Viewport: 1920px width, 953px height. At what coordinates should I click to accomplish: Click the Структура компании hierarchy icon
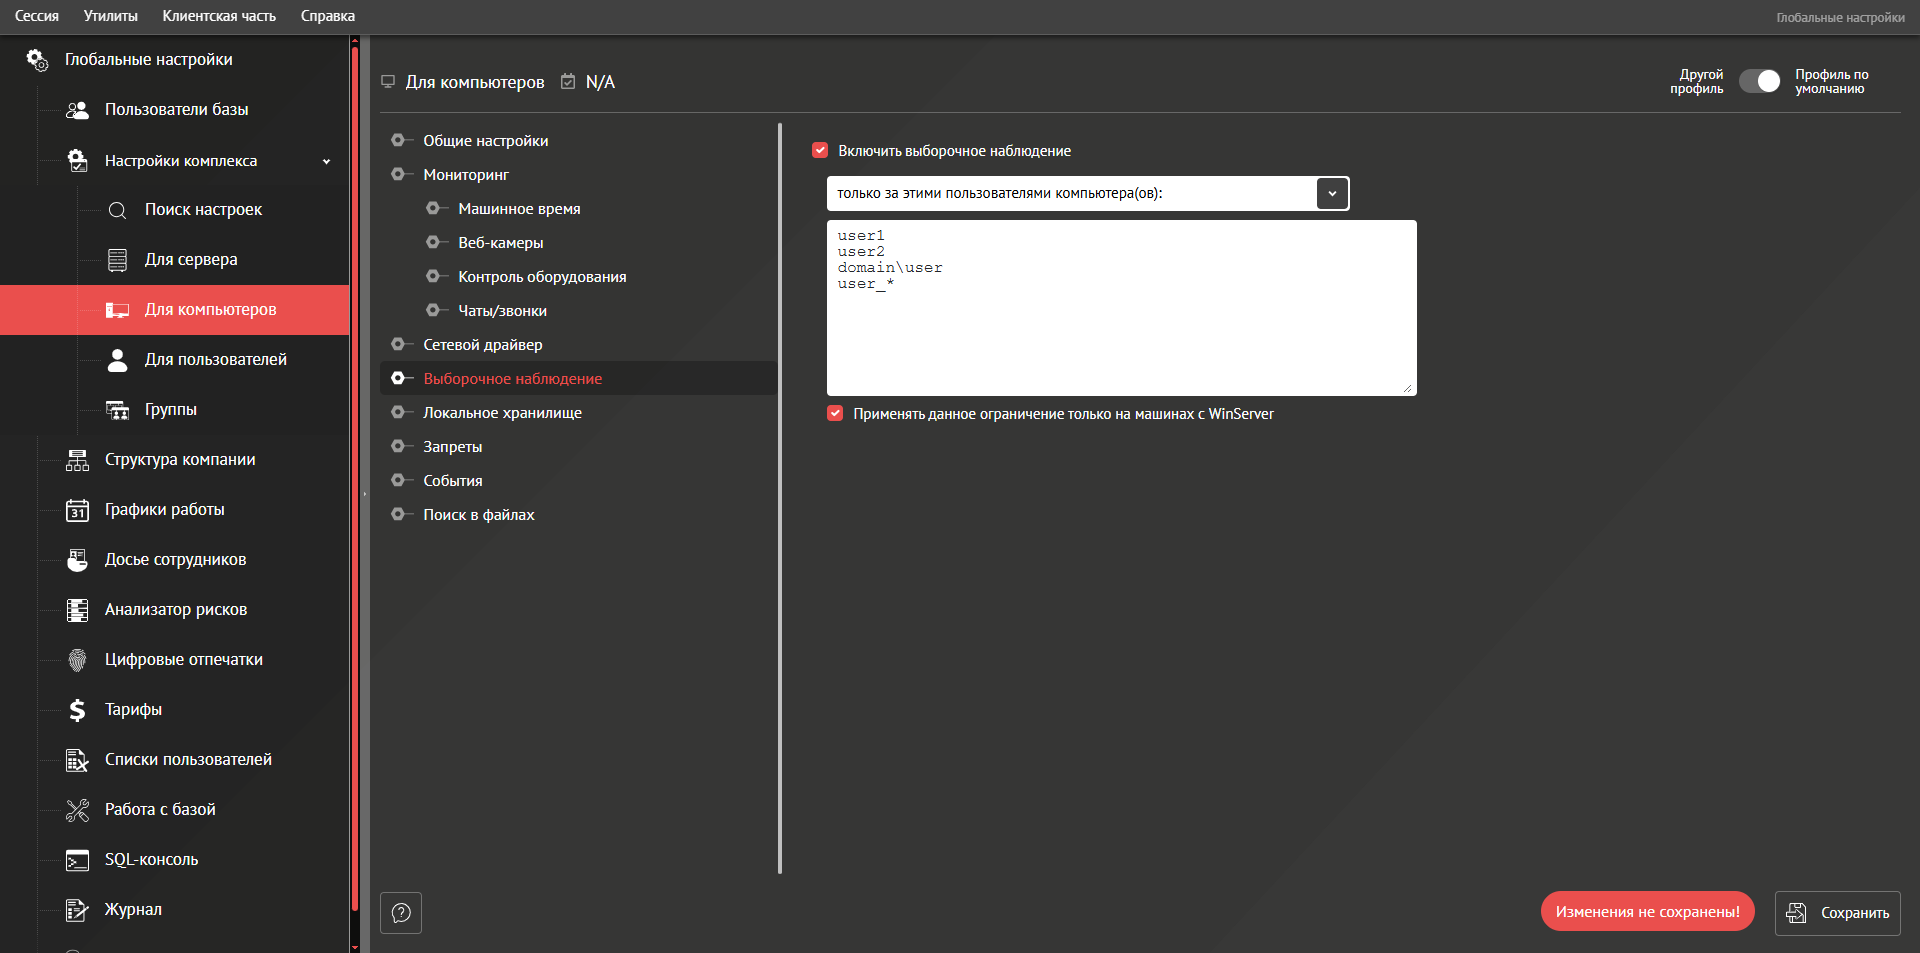[77, 460]
